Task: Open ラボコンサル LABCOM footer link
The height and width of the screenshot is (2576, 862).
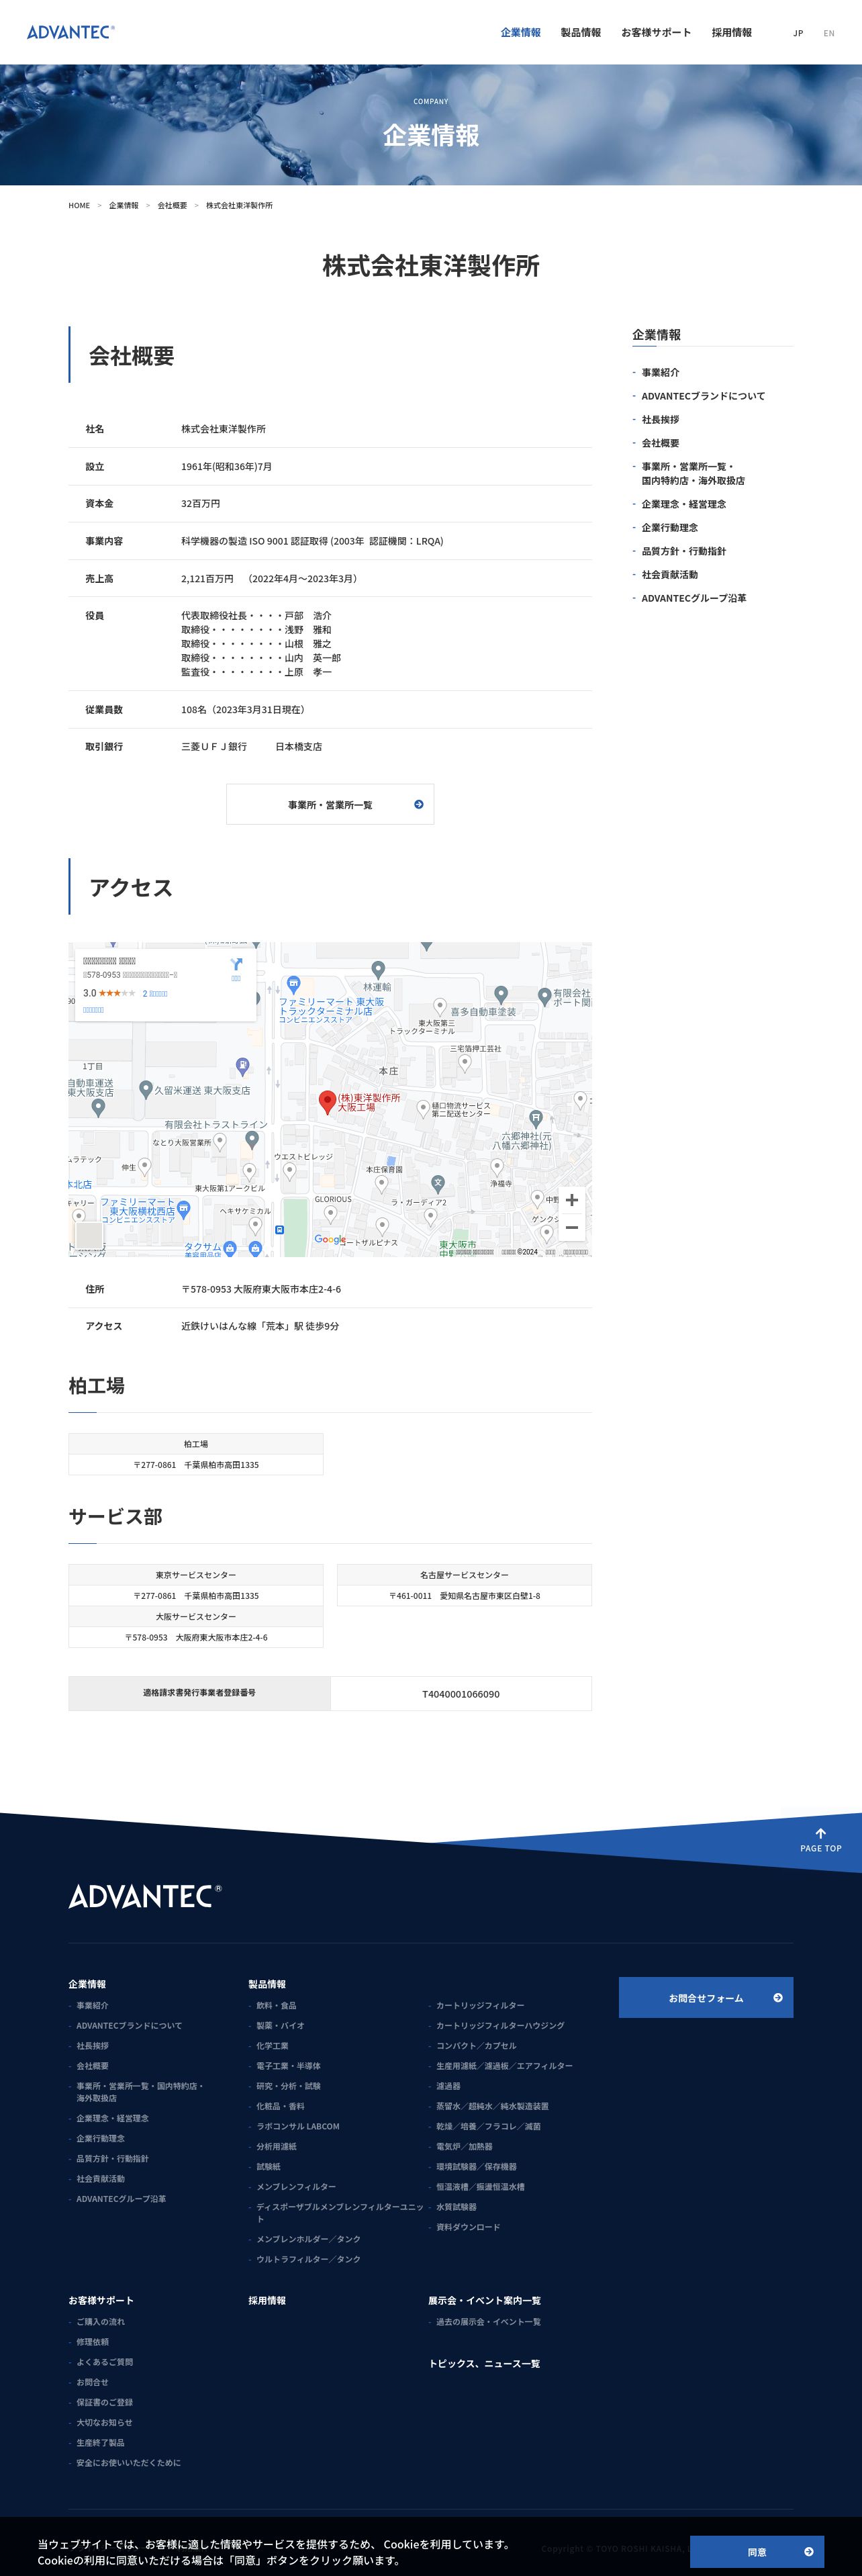Action: click(298, 2126)
